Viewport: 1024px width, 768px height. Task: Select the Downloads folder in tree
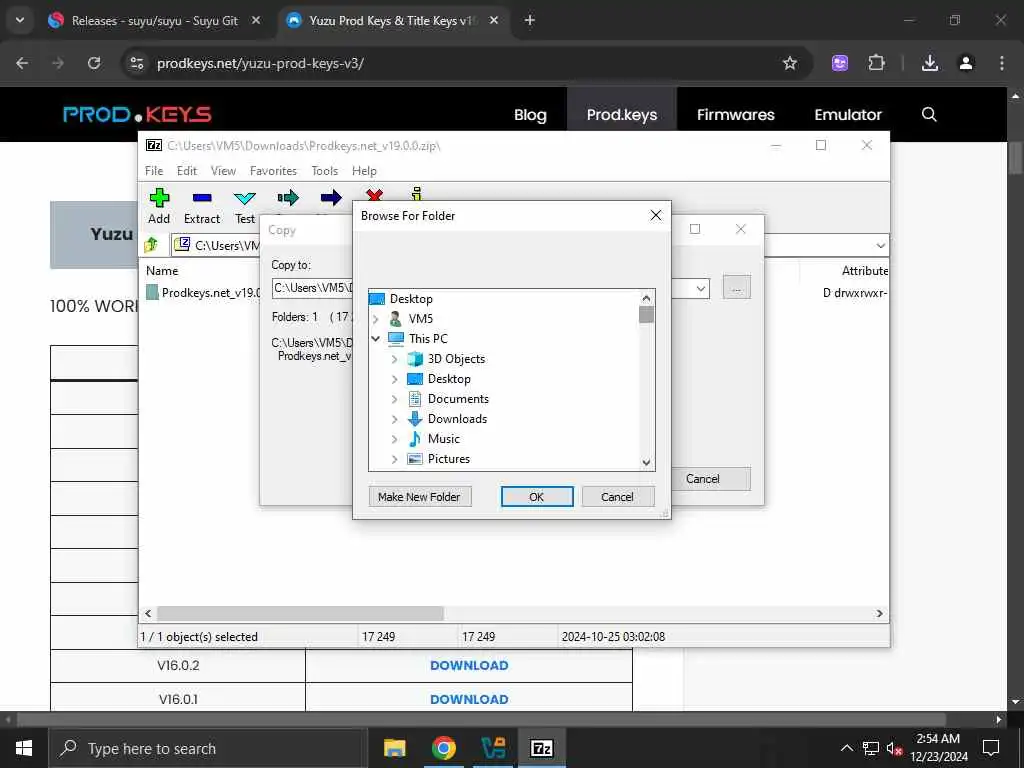[457, 419]
